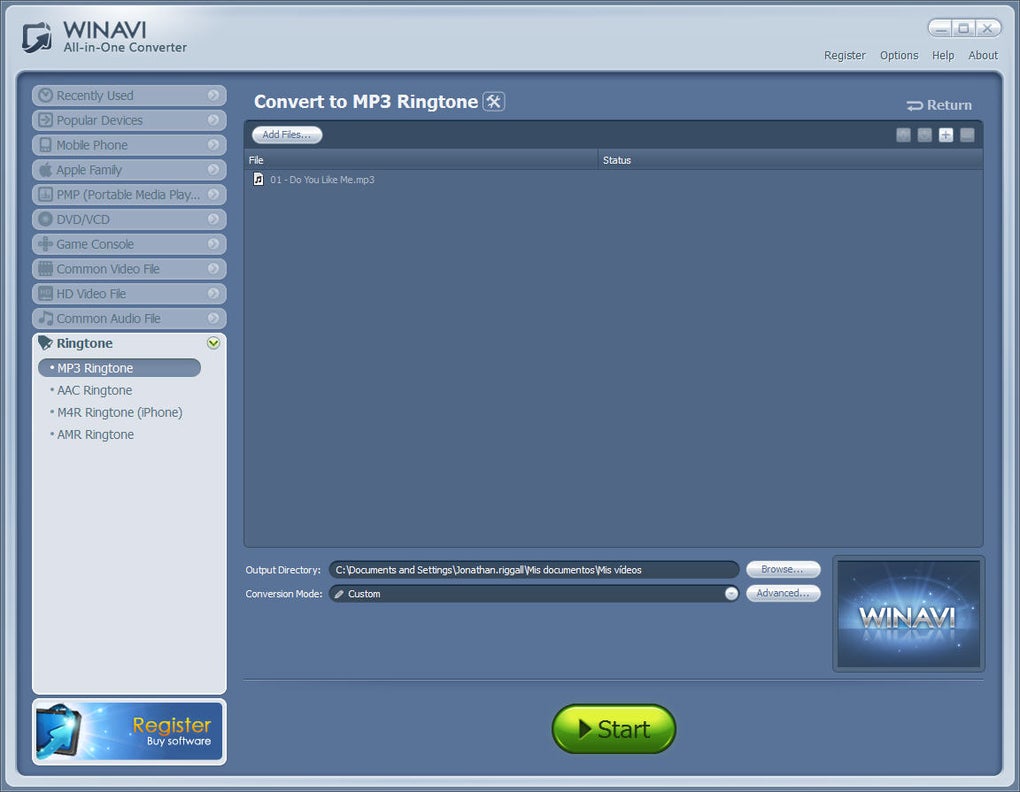The height and width of the screenshot is (792, 1020).
Task: Open the Conversion Mode dropdown
Action: 731,593
